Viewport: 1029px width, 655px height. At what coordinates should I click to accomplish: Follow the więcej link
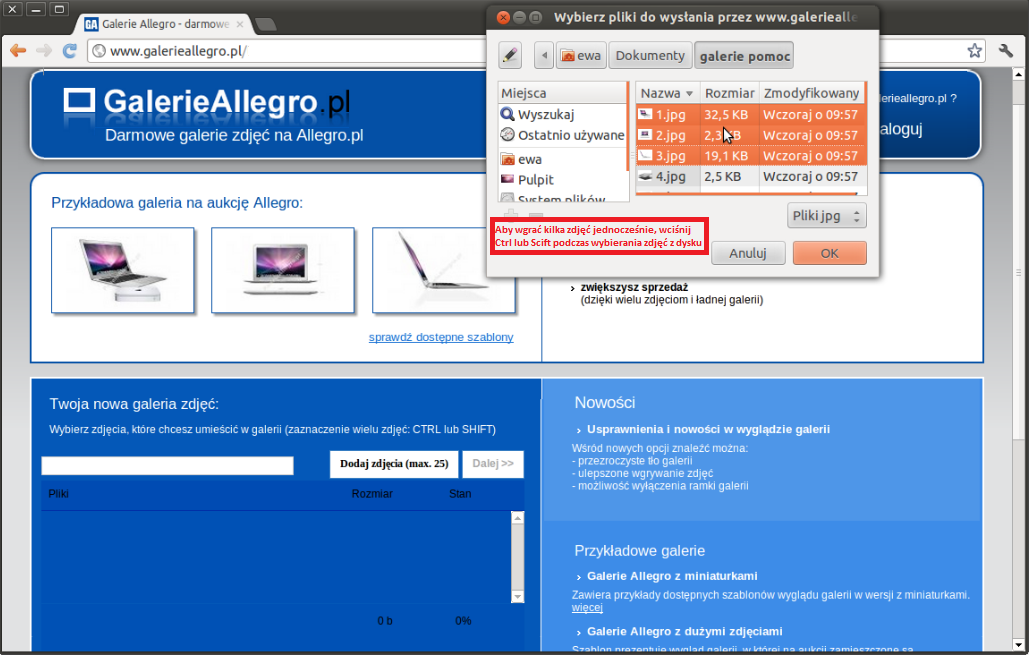(587, 608)
